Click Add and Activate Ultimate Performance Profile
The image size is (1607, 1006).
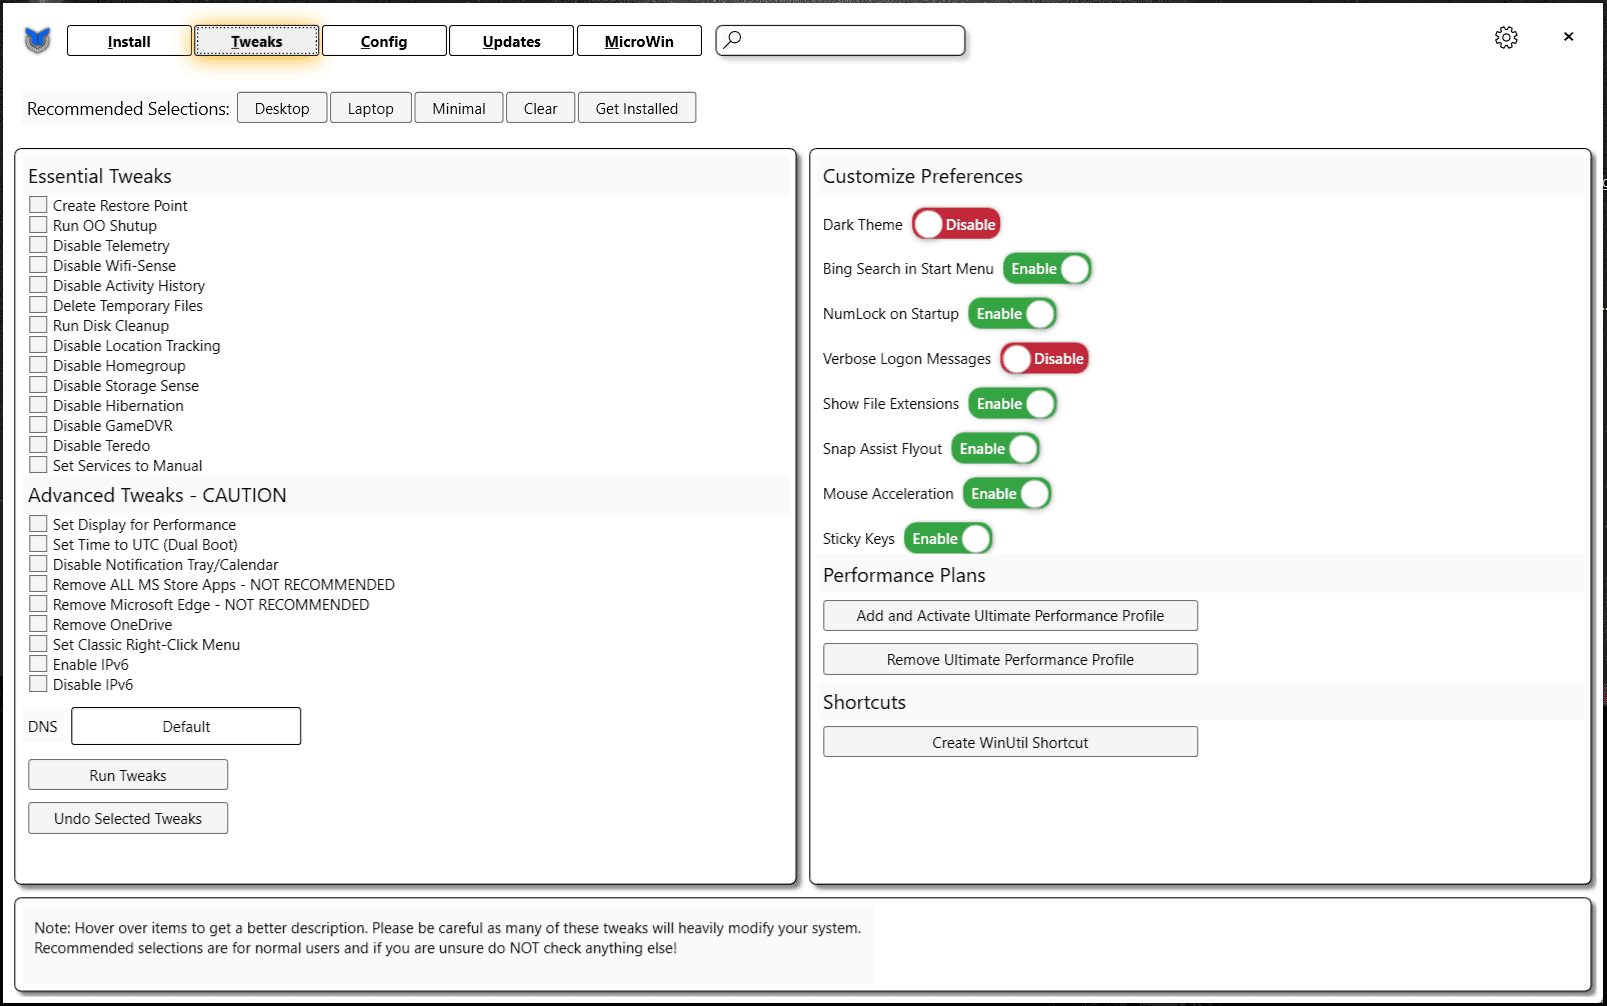pos(1010,616)
